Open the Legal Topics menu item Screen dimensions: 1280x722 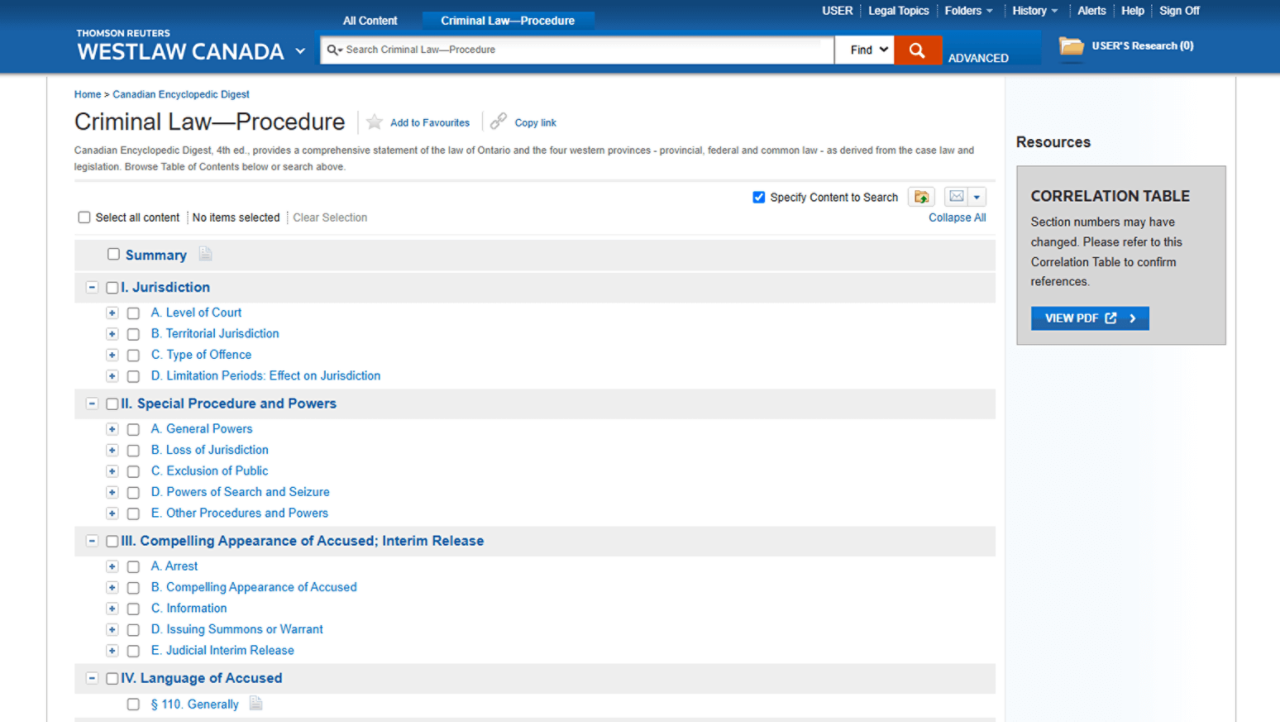(x=898, y=10)
